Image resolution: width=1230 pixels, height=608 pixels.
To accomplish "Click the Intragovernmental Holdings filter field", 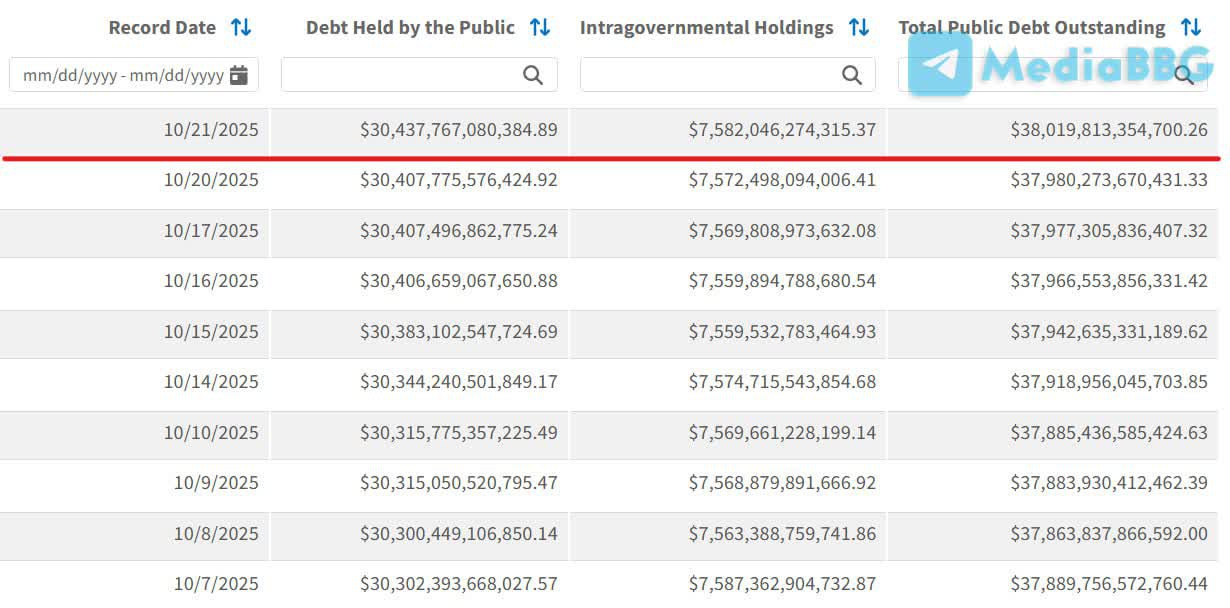I will (712, 75).
